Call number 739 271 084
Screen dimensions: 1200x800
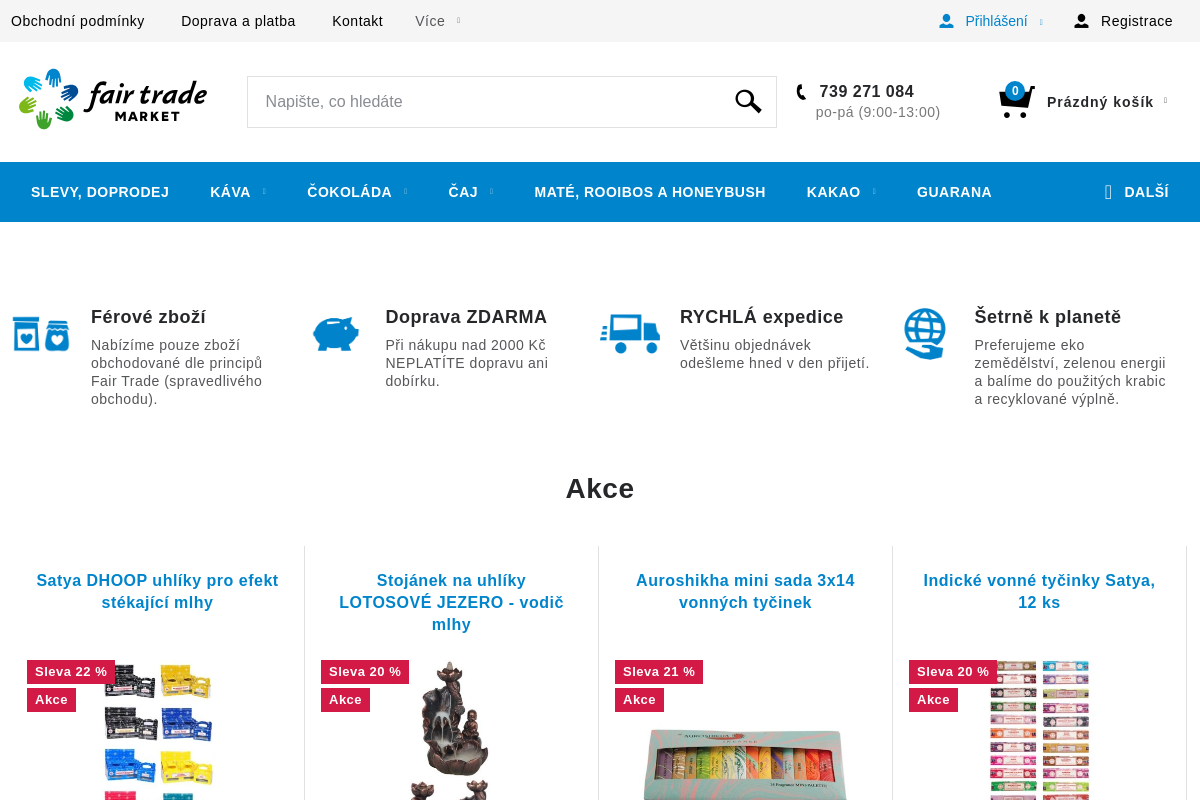tap(866, 92)
